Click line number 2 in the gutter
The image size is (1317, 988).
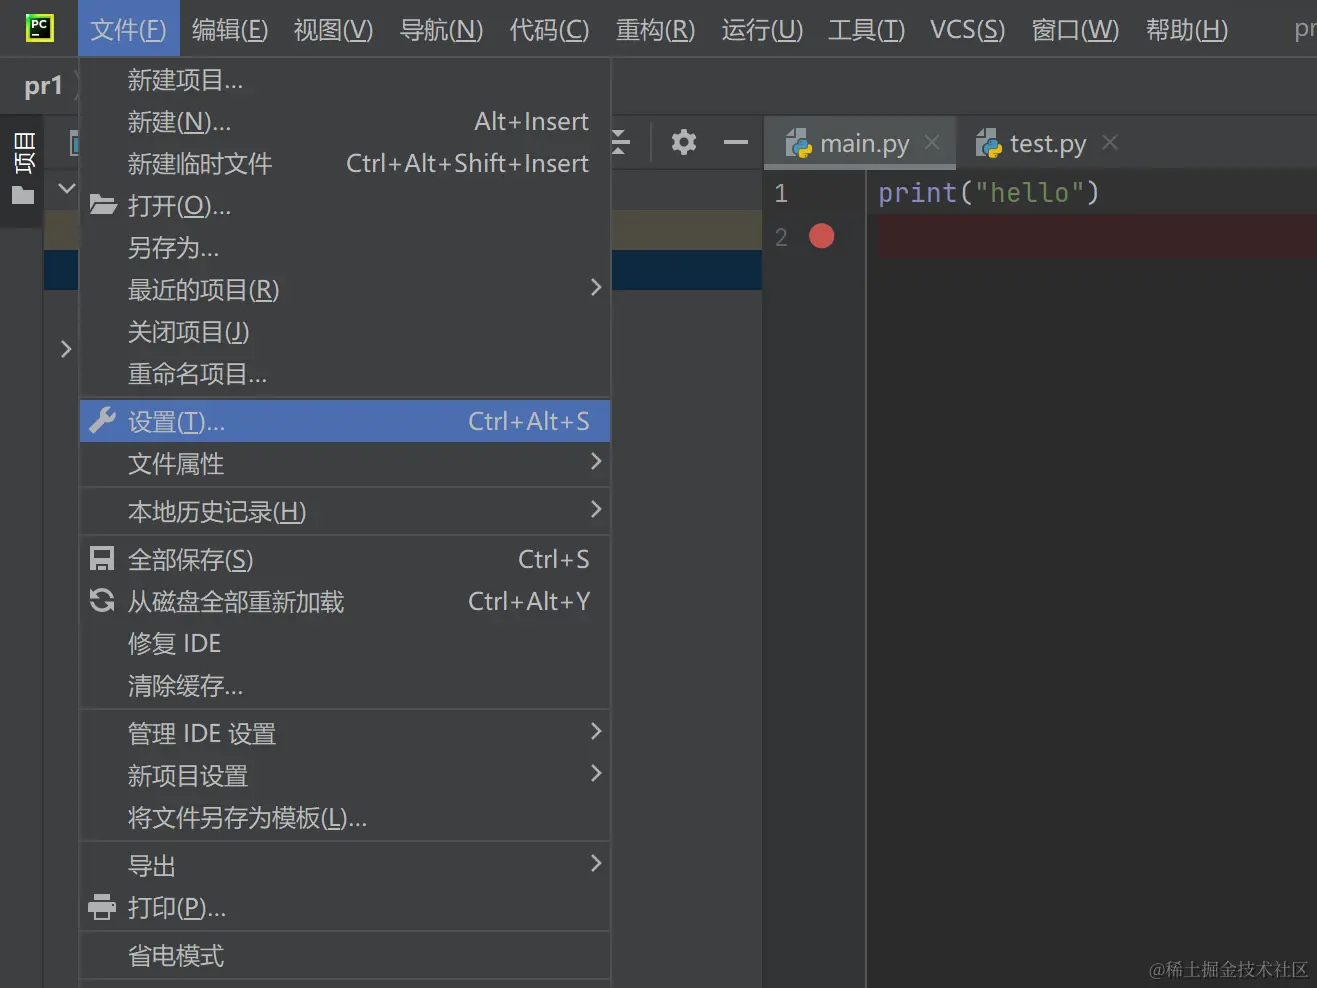pyautogui.click(x=781, y=237)
